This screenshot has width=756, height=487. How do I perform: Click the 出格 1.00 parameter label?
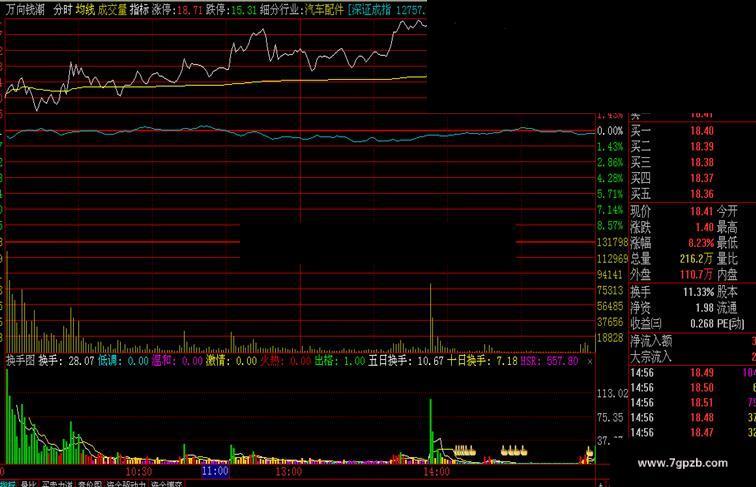click(339, 361)
